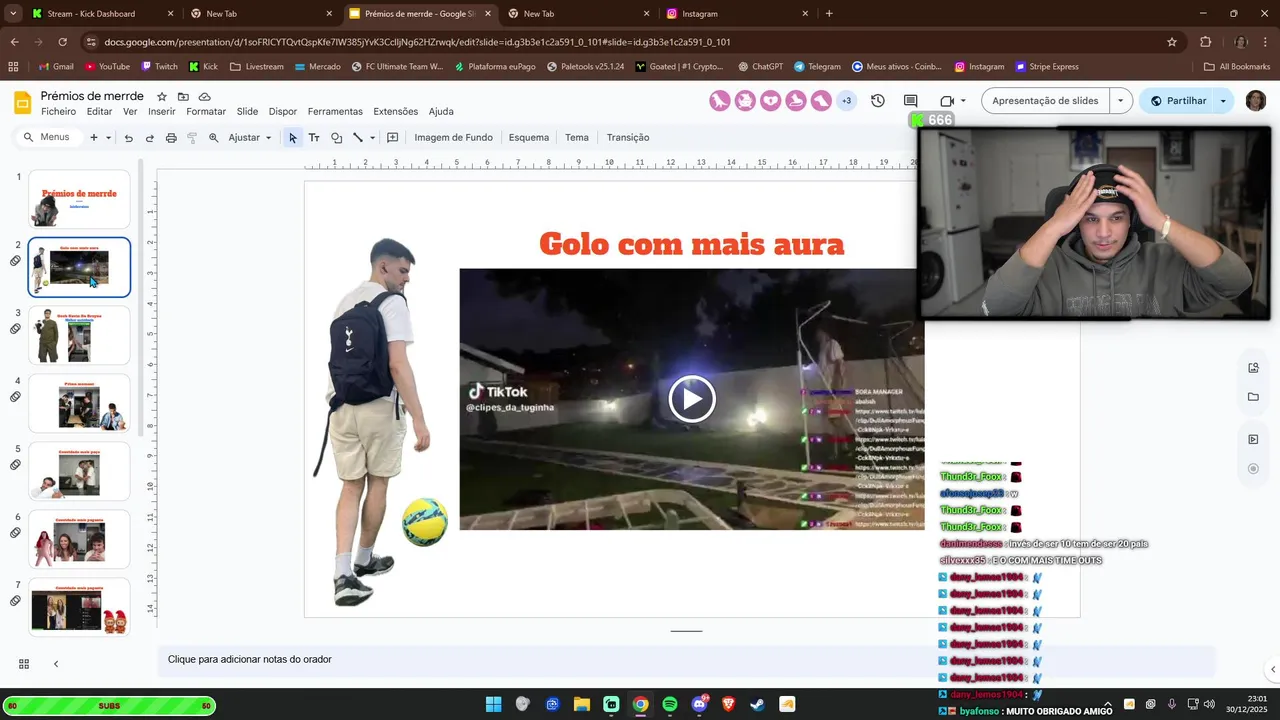This screenshot has width=1280, height=720.
Task: Open the Formatar menu
Action: (x=206, y=112)
